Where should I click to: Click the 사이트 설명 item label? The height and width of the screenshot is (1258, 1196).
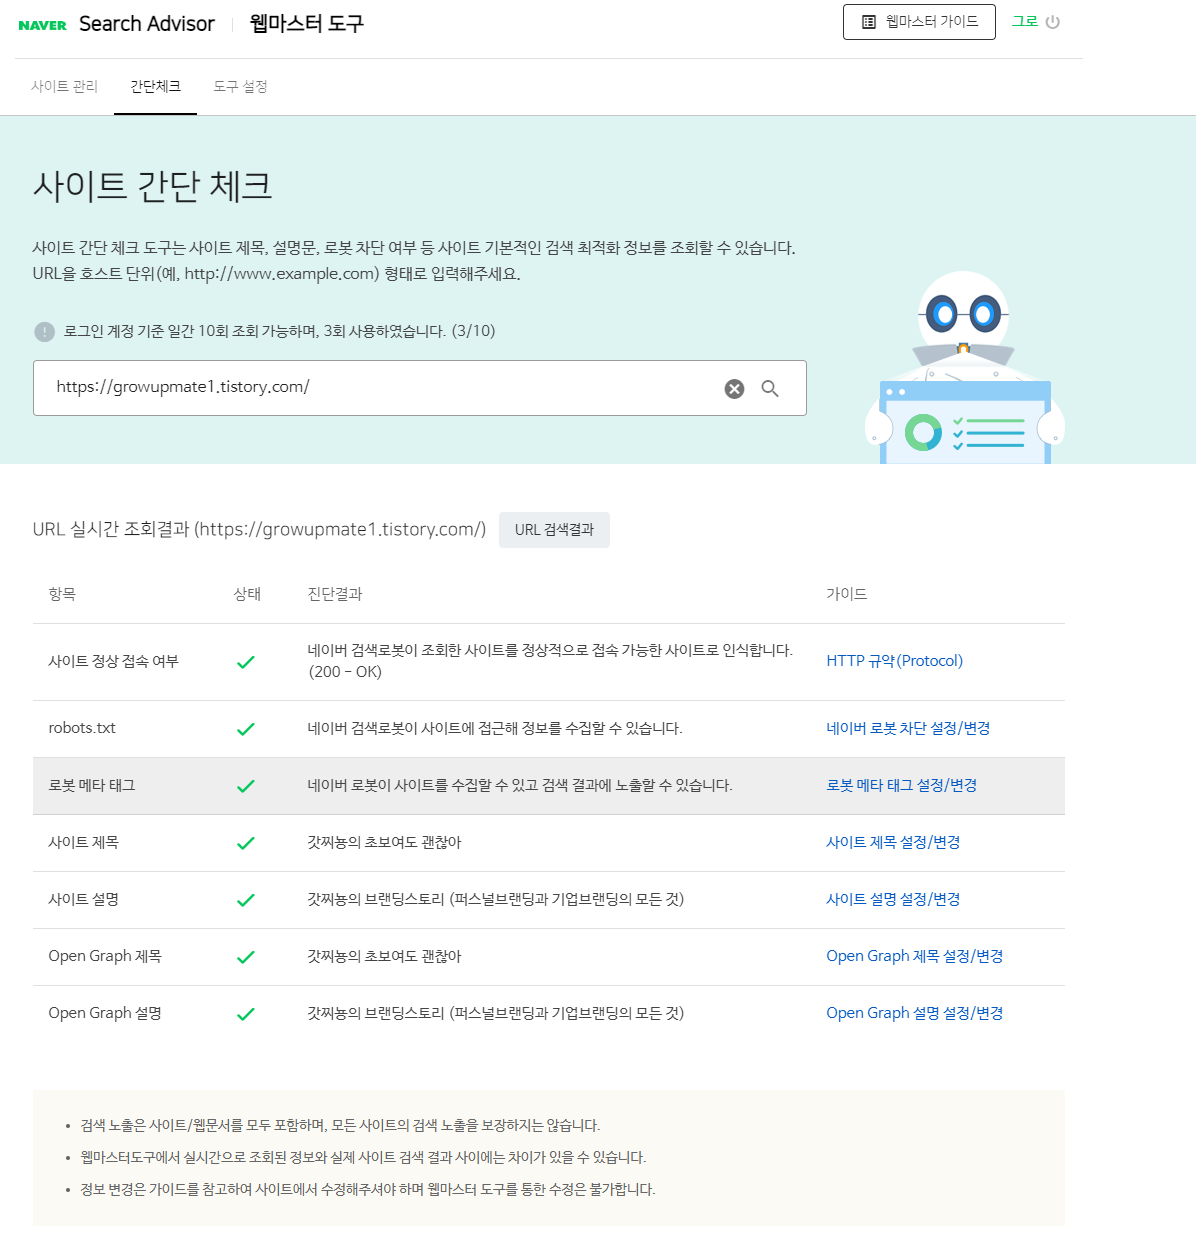[x=83, y=899]
